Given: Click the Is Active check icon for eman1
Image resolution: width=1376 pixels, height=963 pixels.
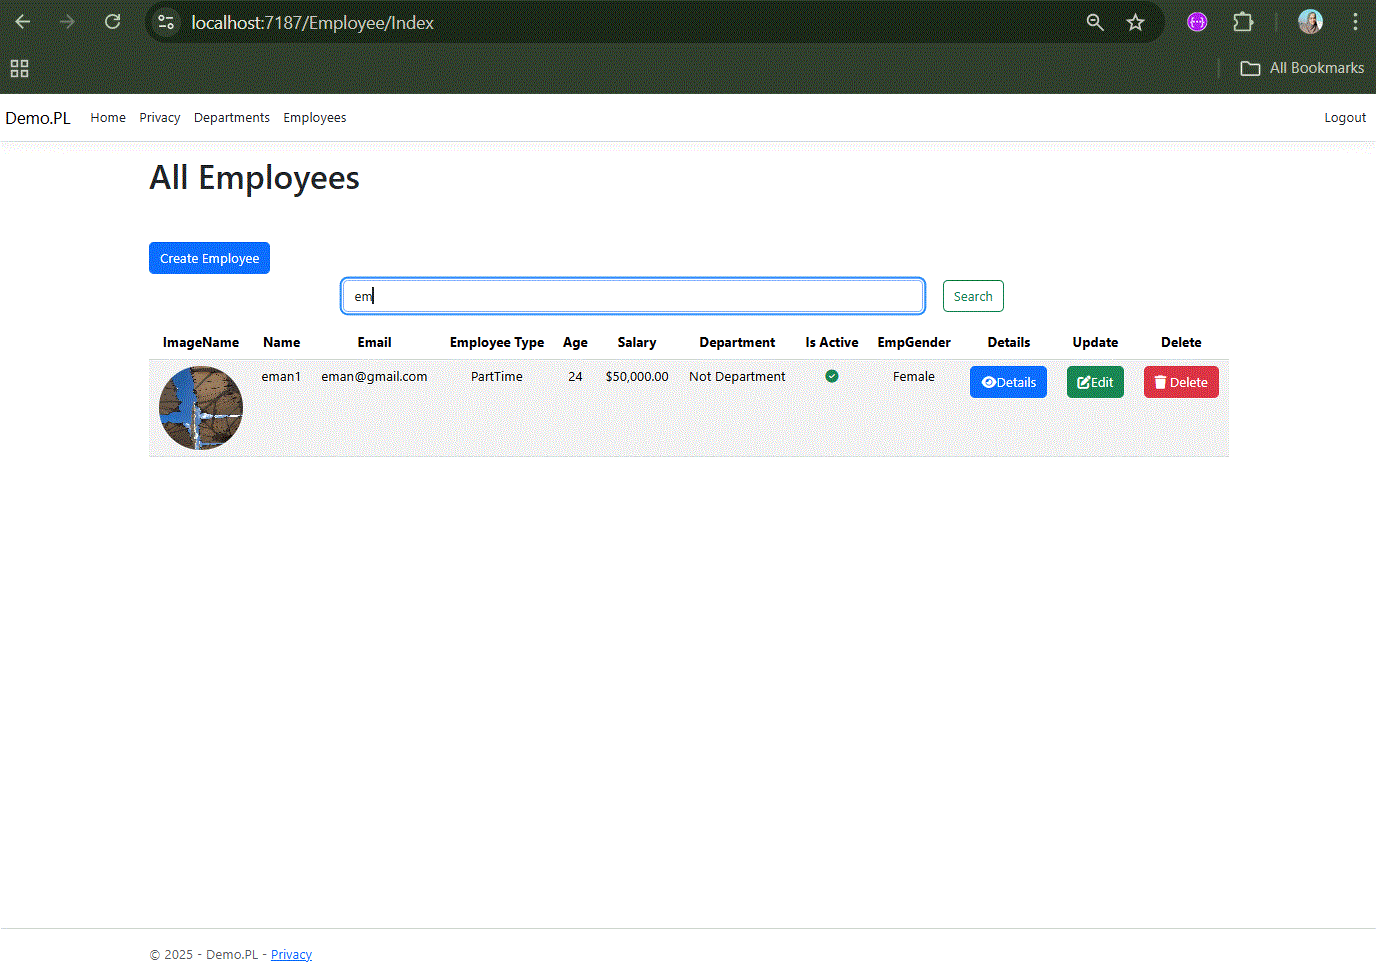Looking at the screenshot, I should pyautogui.click(x=832, y=376).
